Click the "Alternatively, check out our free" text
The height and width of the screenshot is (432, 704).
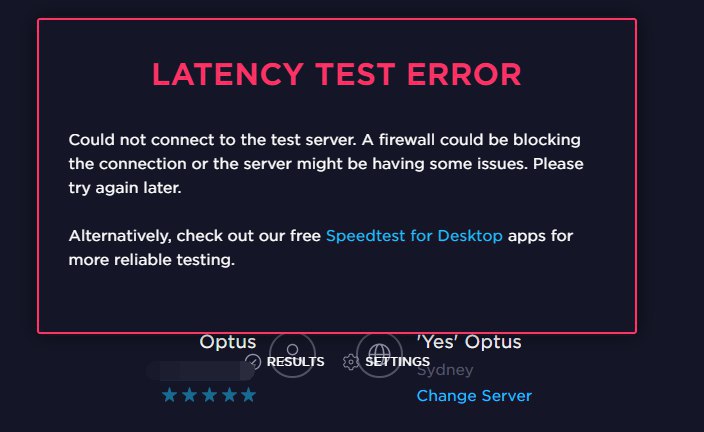pyautogui.click(x=195, y=237)
